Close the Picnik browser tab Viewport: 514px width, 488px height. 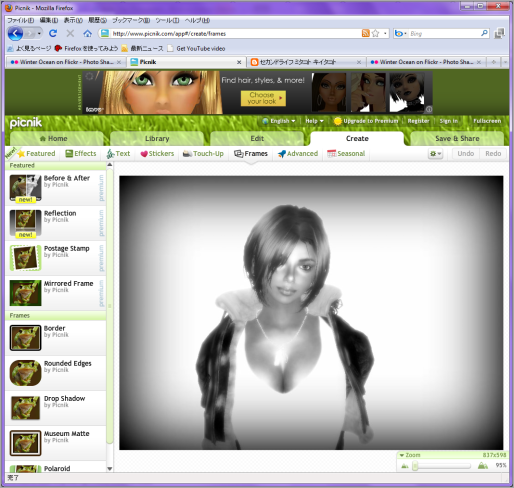tap(239, 62)
